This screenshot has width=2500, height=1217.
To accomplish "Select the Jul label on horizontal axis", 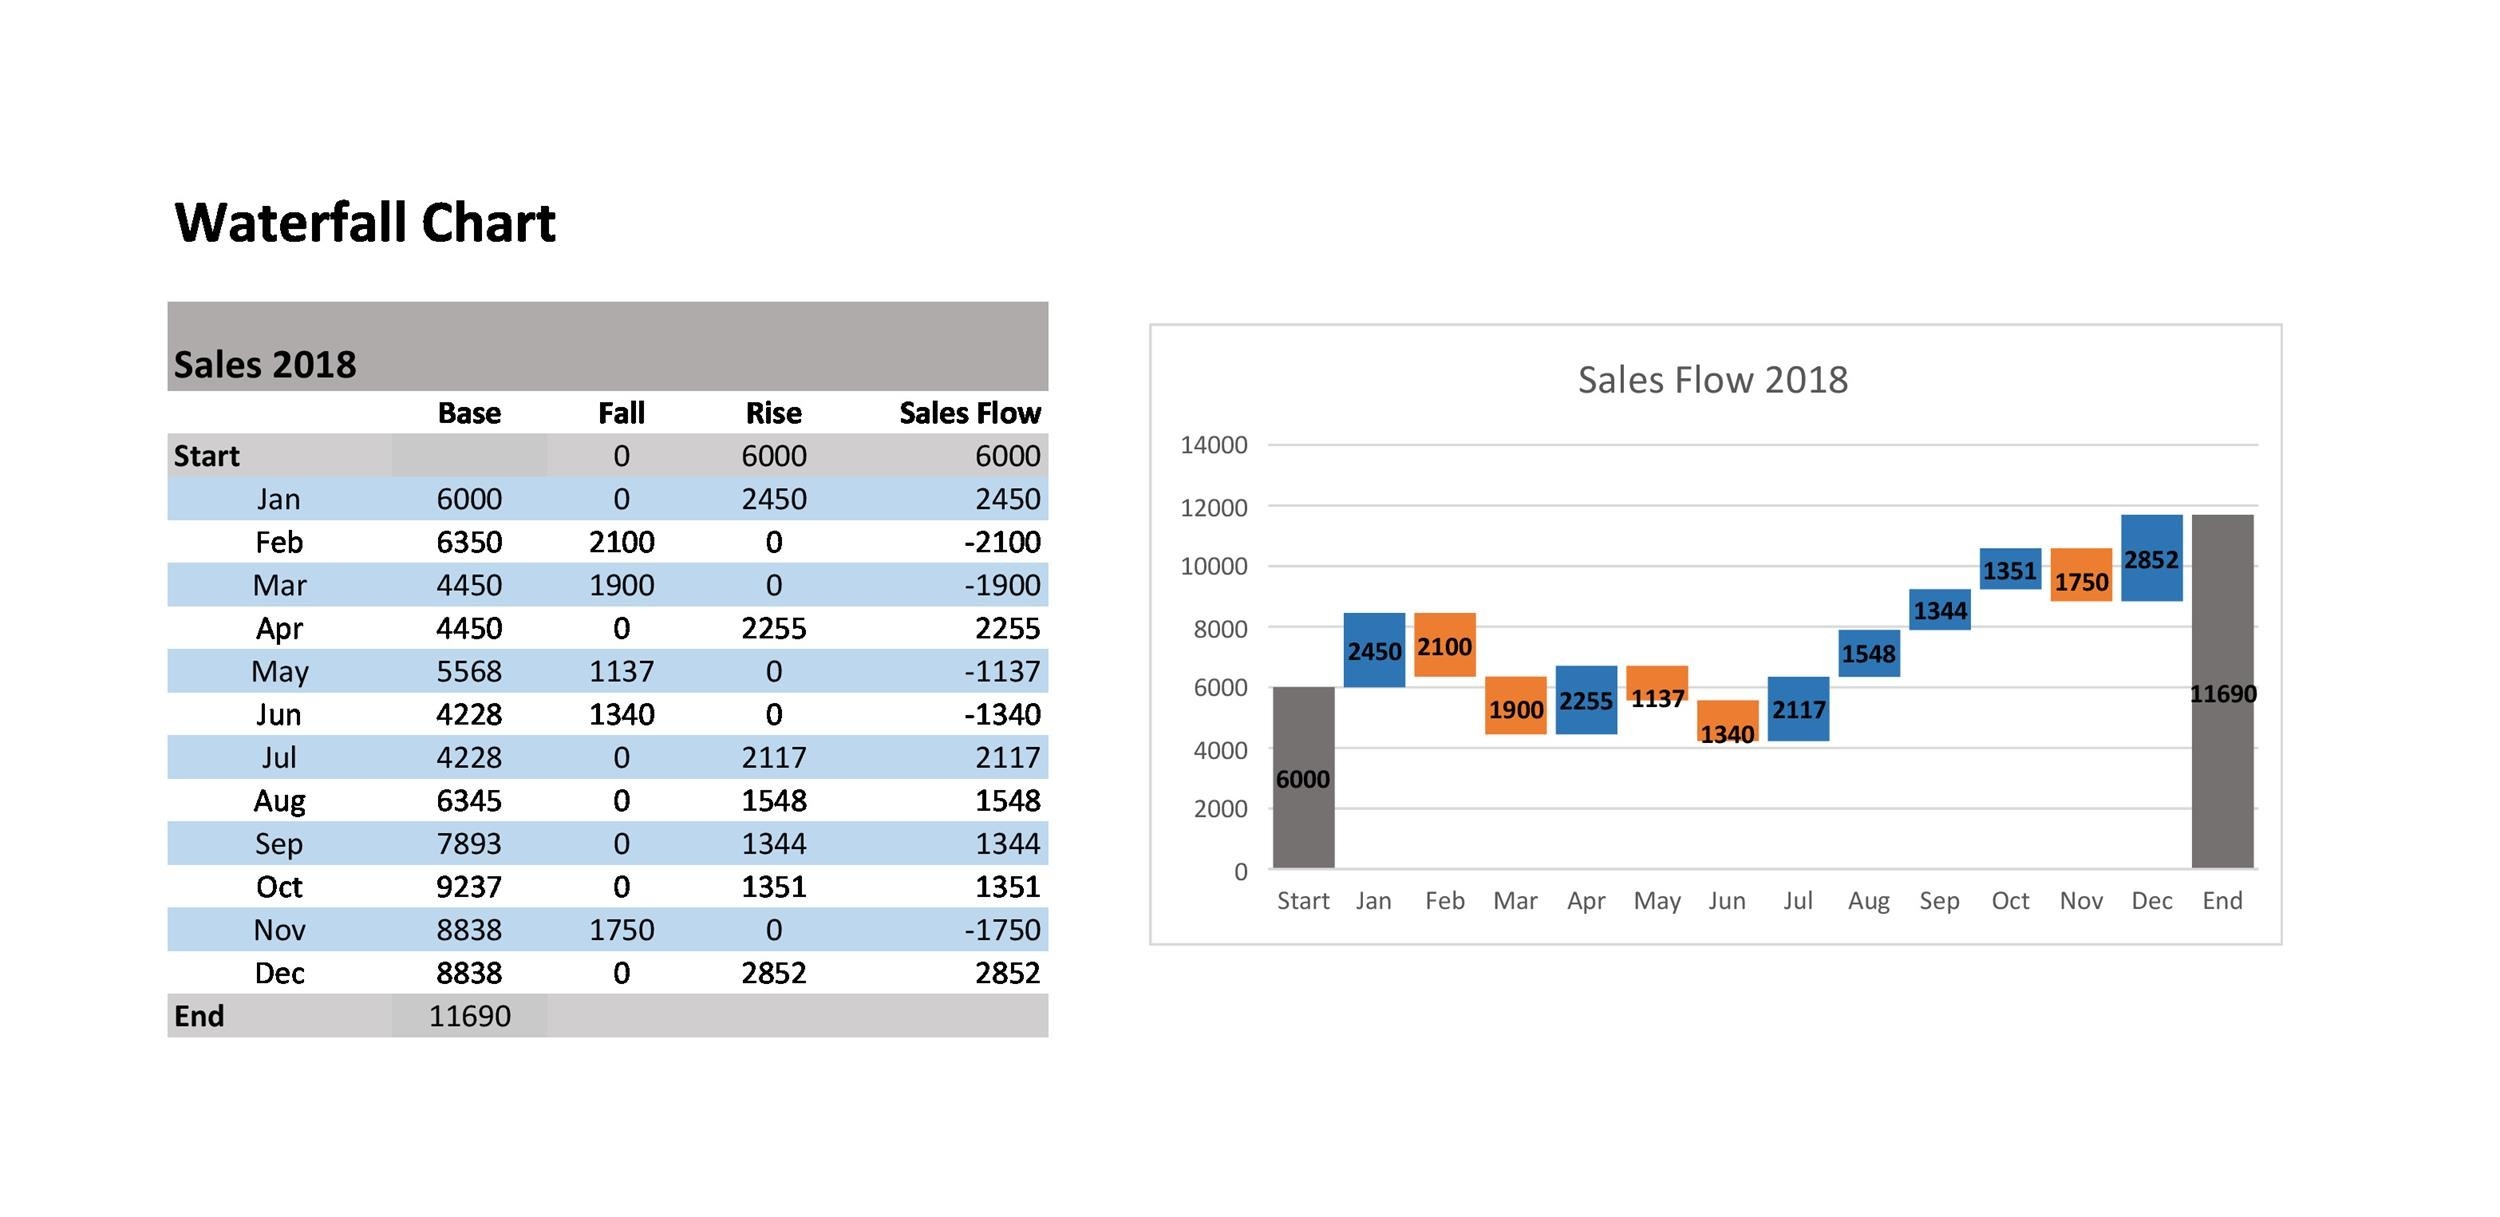I will click(x=1797, y=900).
